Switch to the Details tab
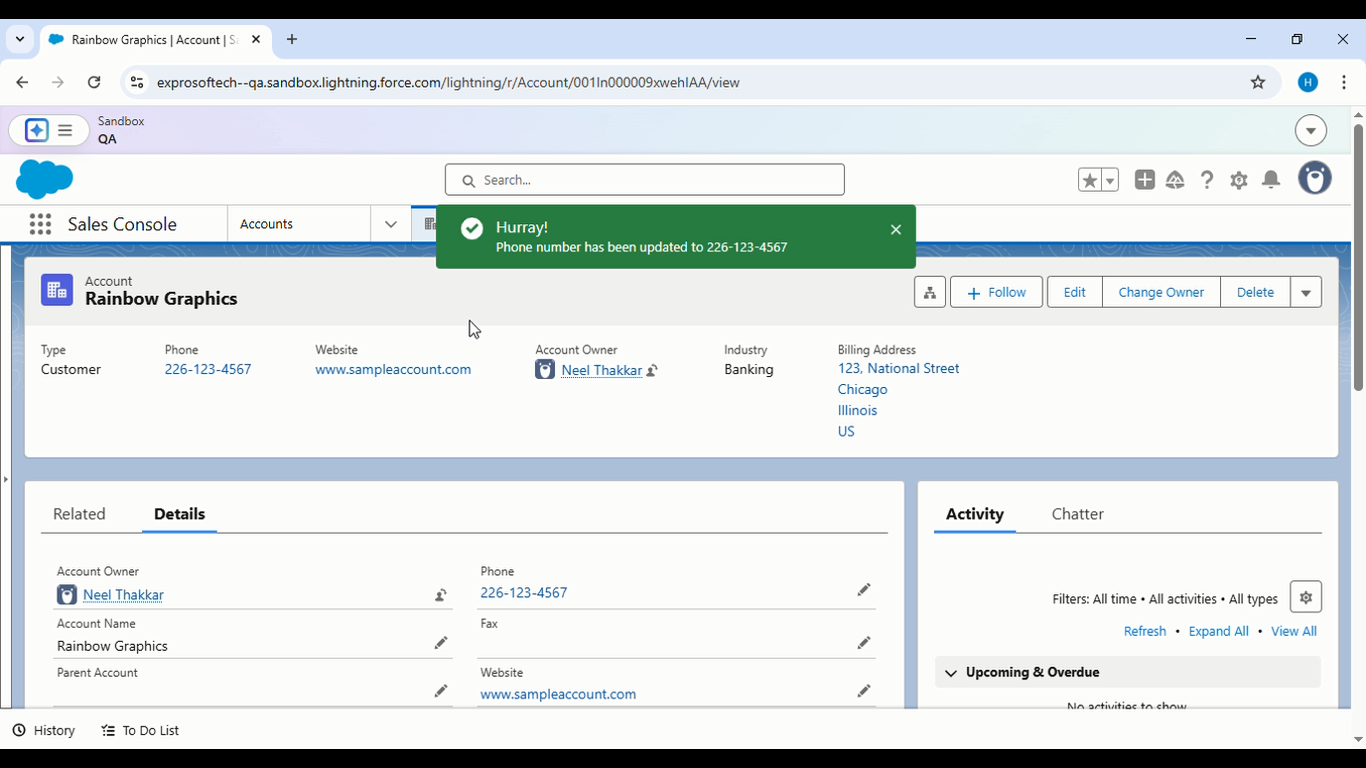The image size is (1366, 768). point(179,514)
